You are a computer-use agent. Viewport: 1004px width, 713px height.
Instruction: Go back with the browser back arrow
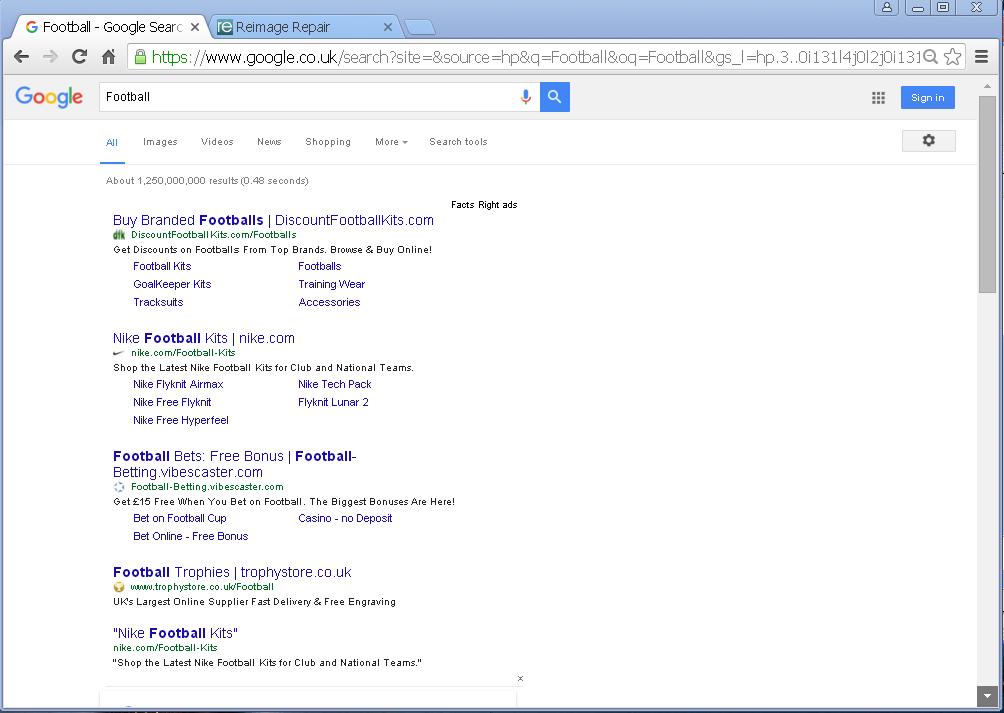[x=21, y=57]
